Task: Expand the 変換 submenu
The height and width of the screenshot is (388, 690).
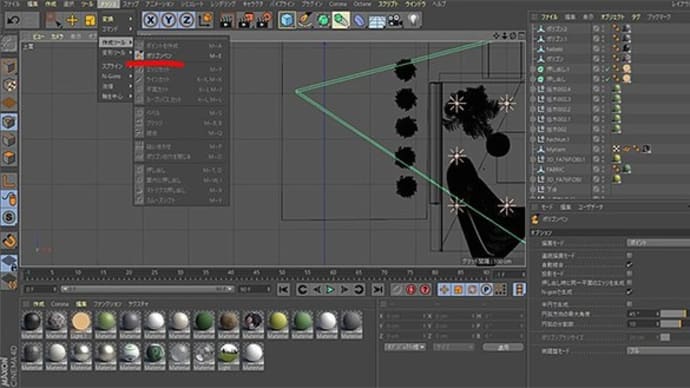Action: (116, 19)
